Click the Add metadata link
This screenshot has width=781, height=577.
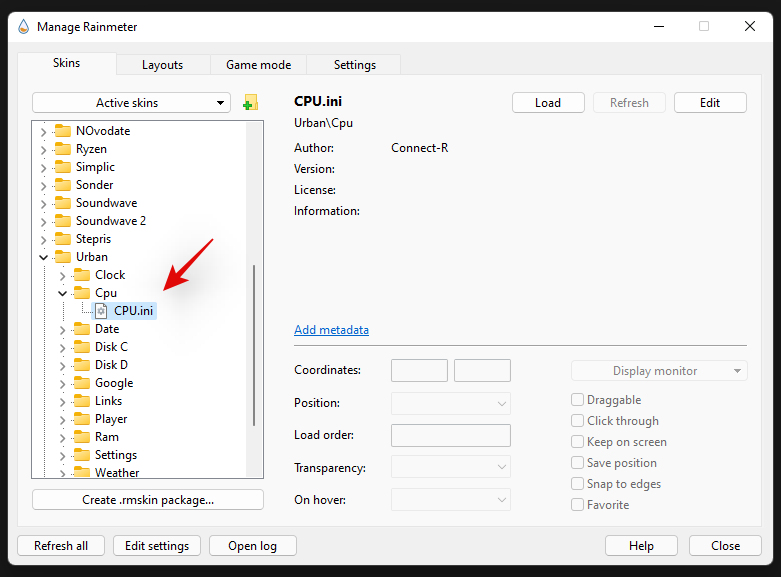pos(331,330)
